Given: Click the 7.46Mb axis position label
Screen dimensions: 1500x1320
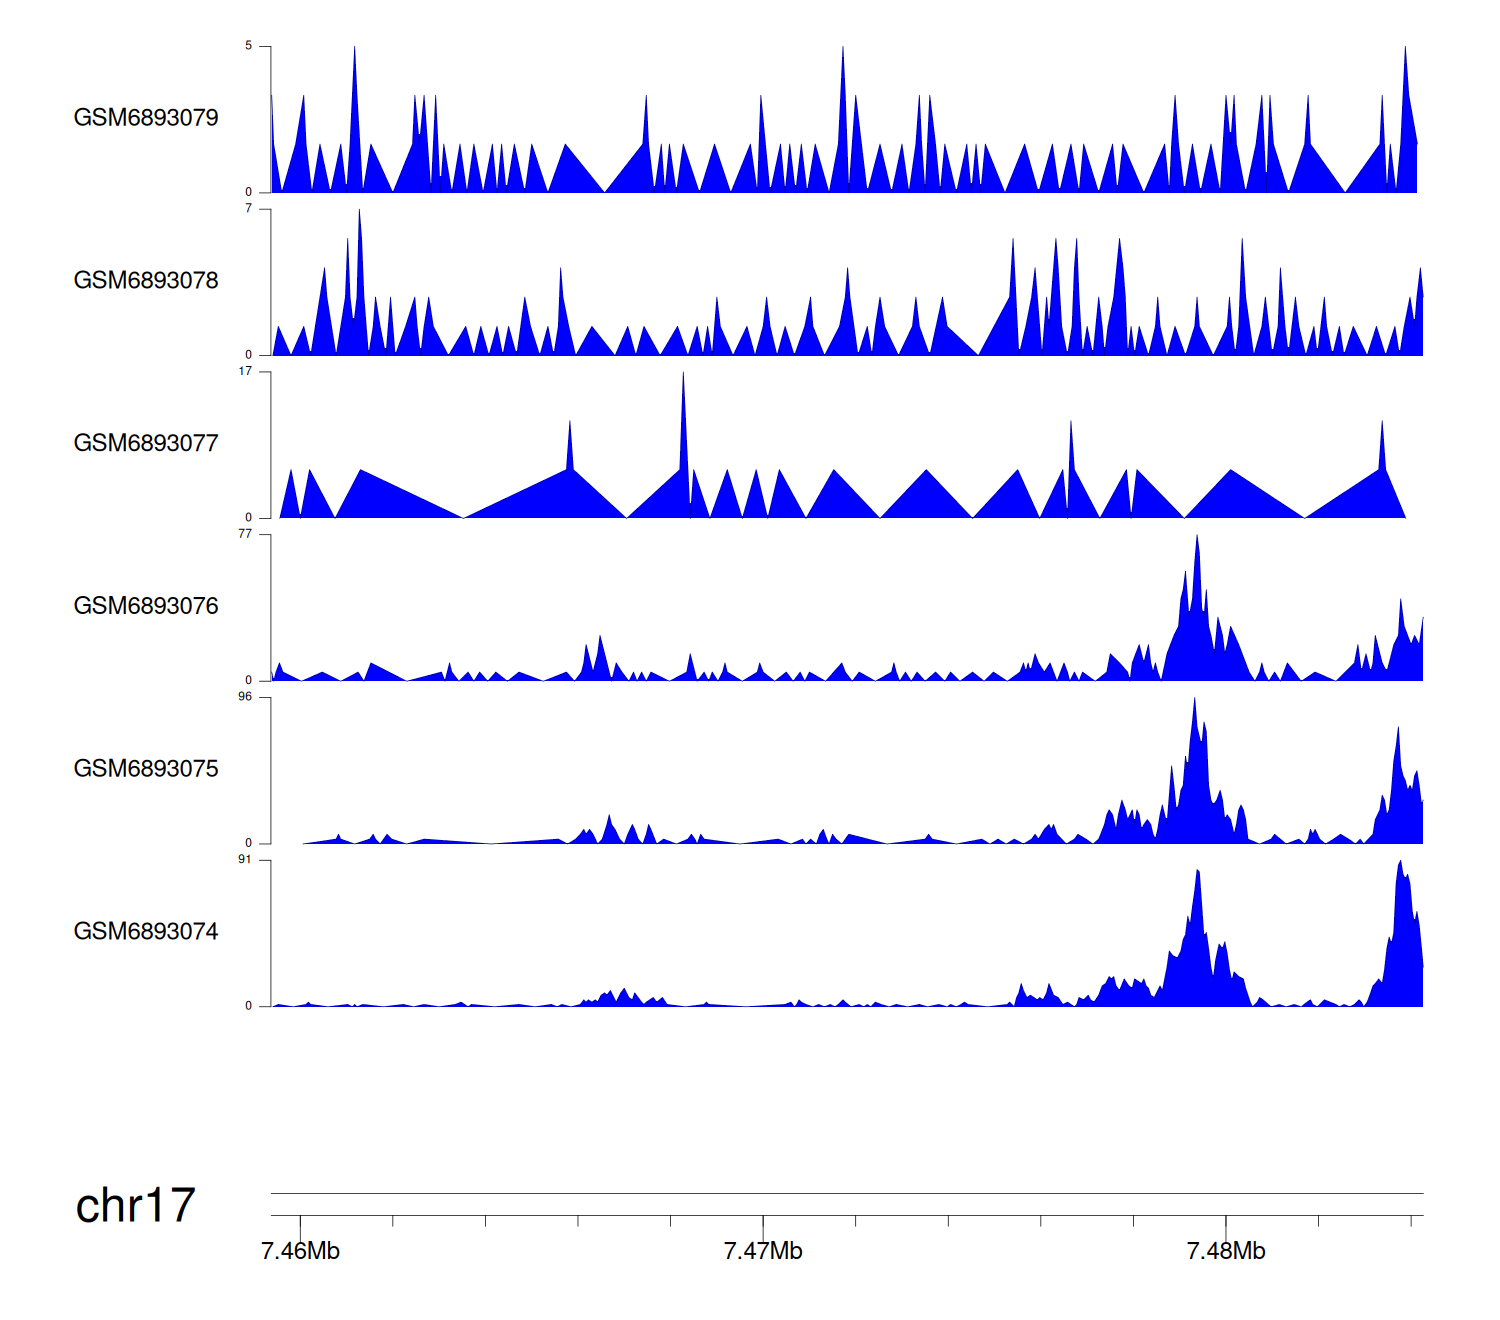Looking at the screenshot, I should point(300,1252).
